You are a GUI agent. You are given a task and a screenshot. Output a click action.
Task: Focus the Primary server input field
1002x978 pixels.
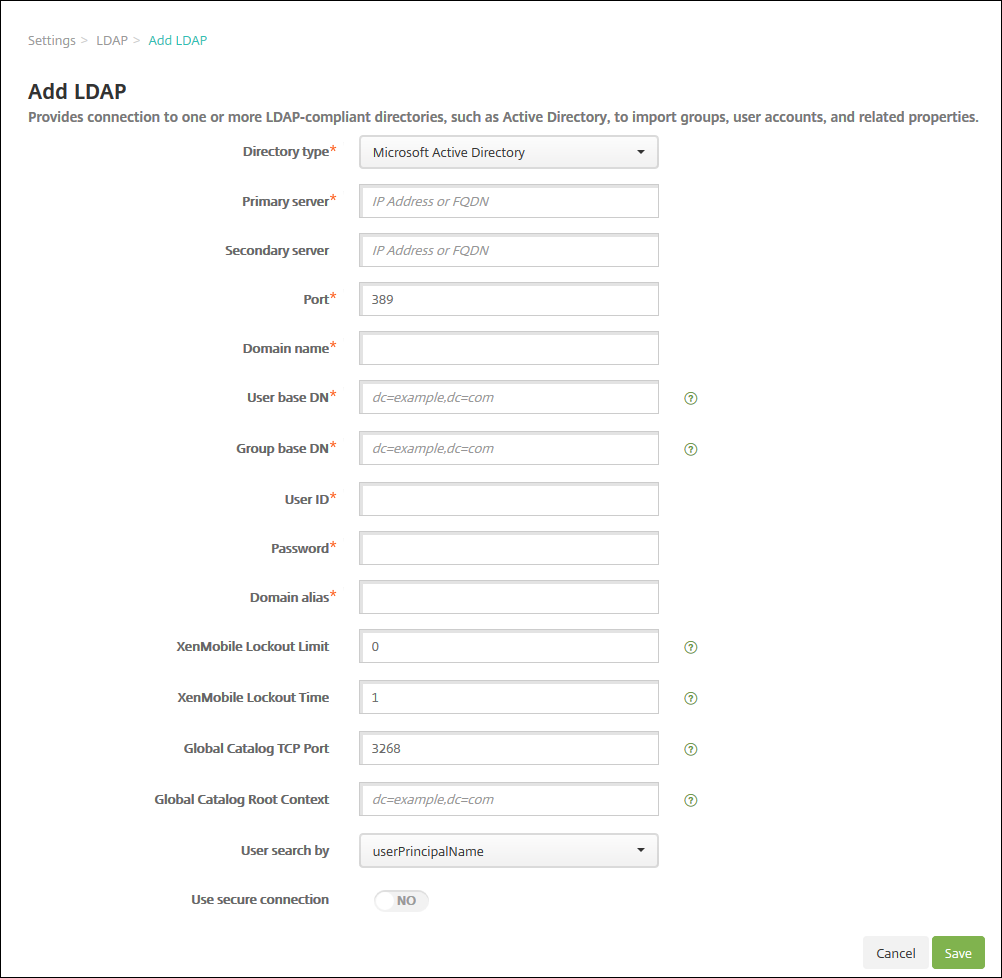508,201
